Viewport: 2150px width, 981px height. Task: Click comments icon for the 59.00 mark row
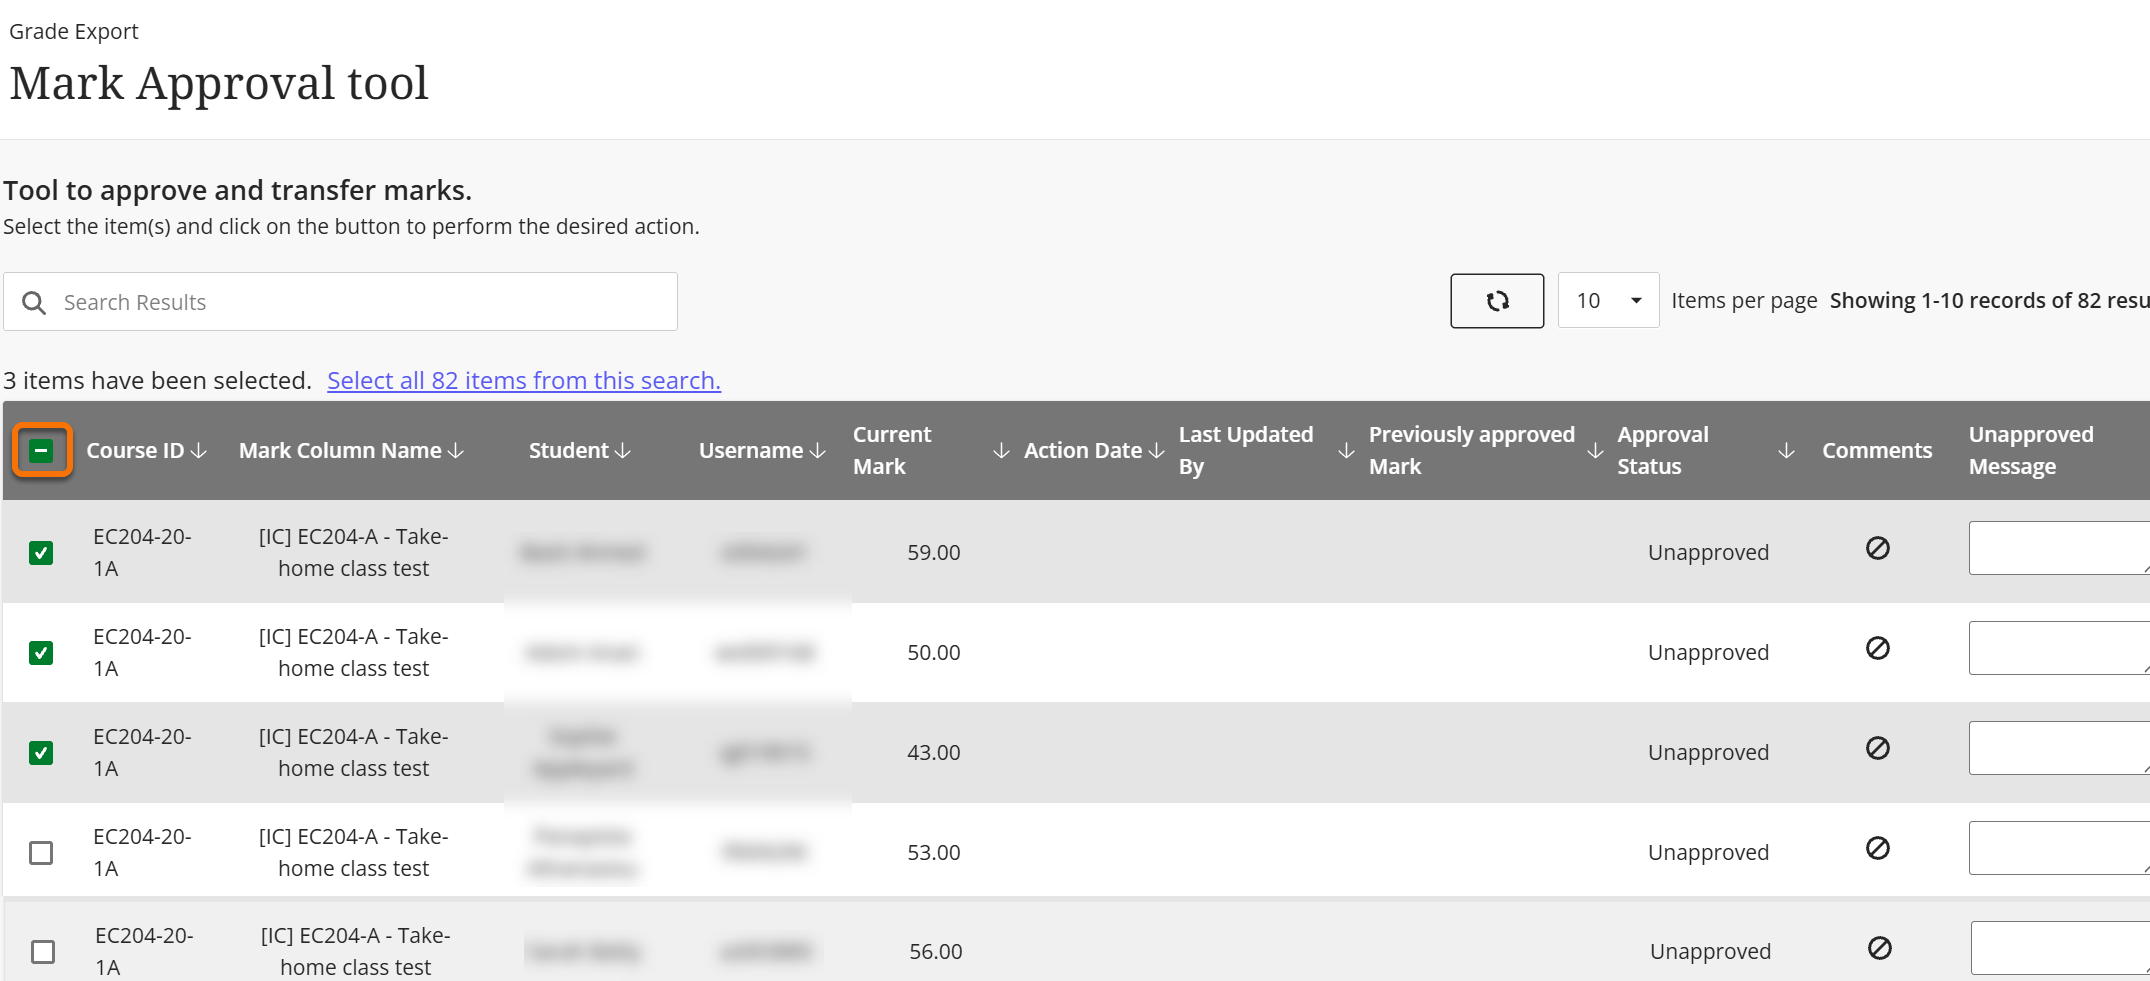(x=1877, y=548)
